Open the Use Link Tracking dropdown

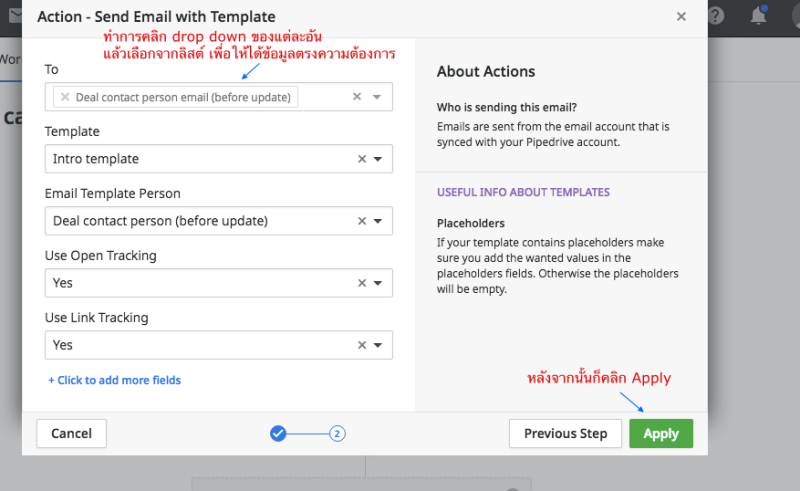pyautogui.click(x=378, y=345)
